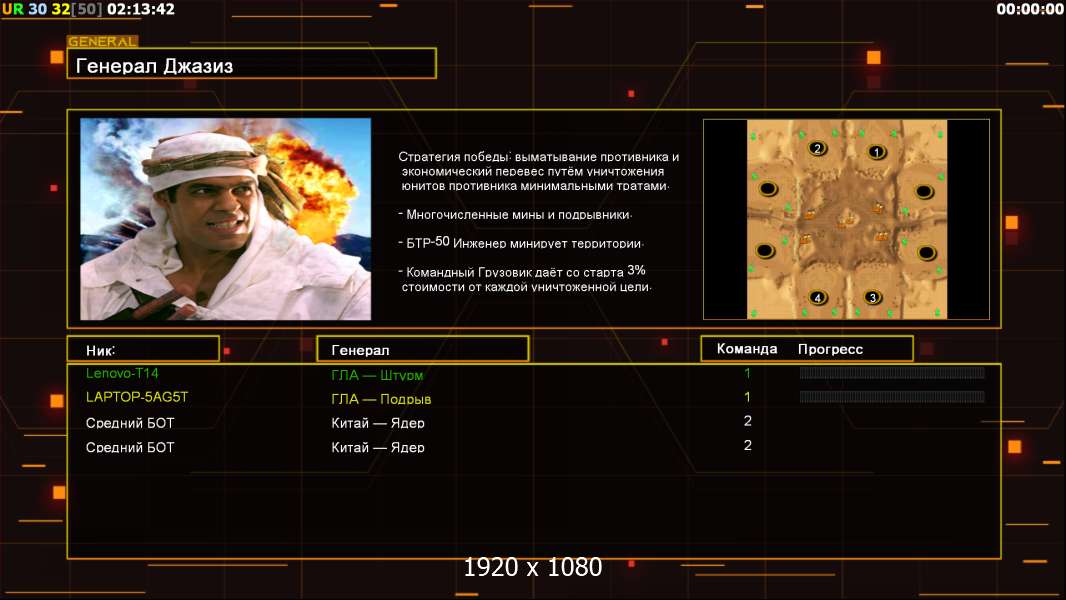Screen dimensions: 1066x600
Task: Pick the empty start spot above position 3
Action: [x=927, y=253]
